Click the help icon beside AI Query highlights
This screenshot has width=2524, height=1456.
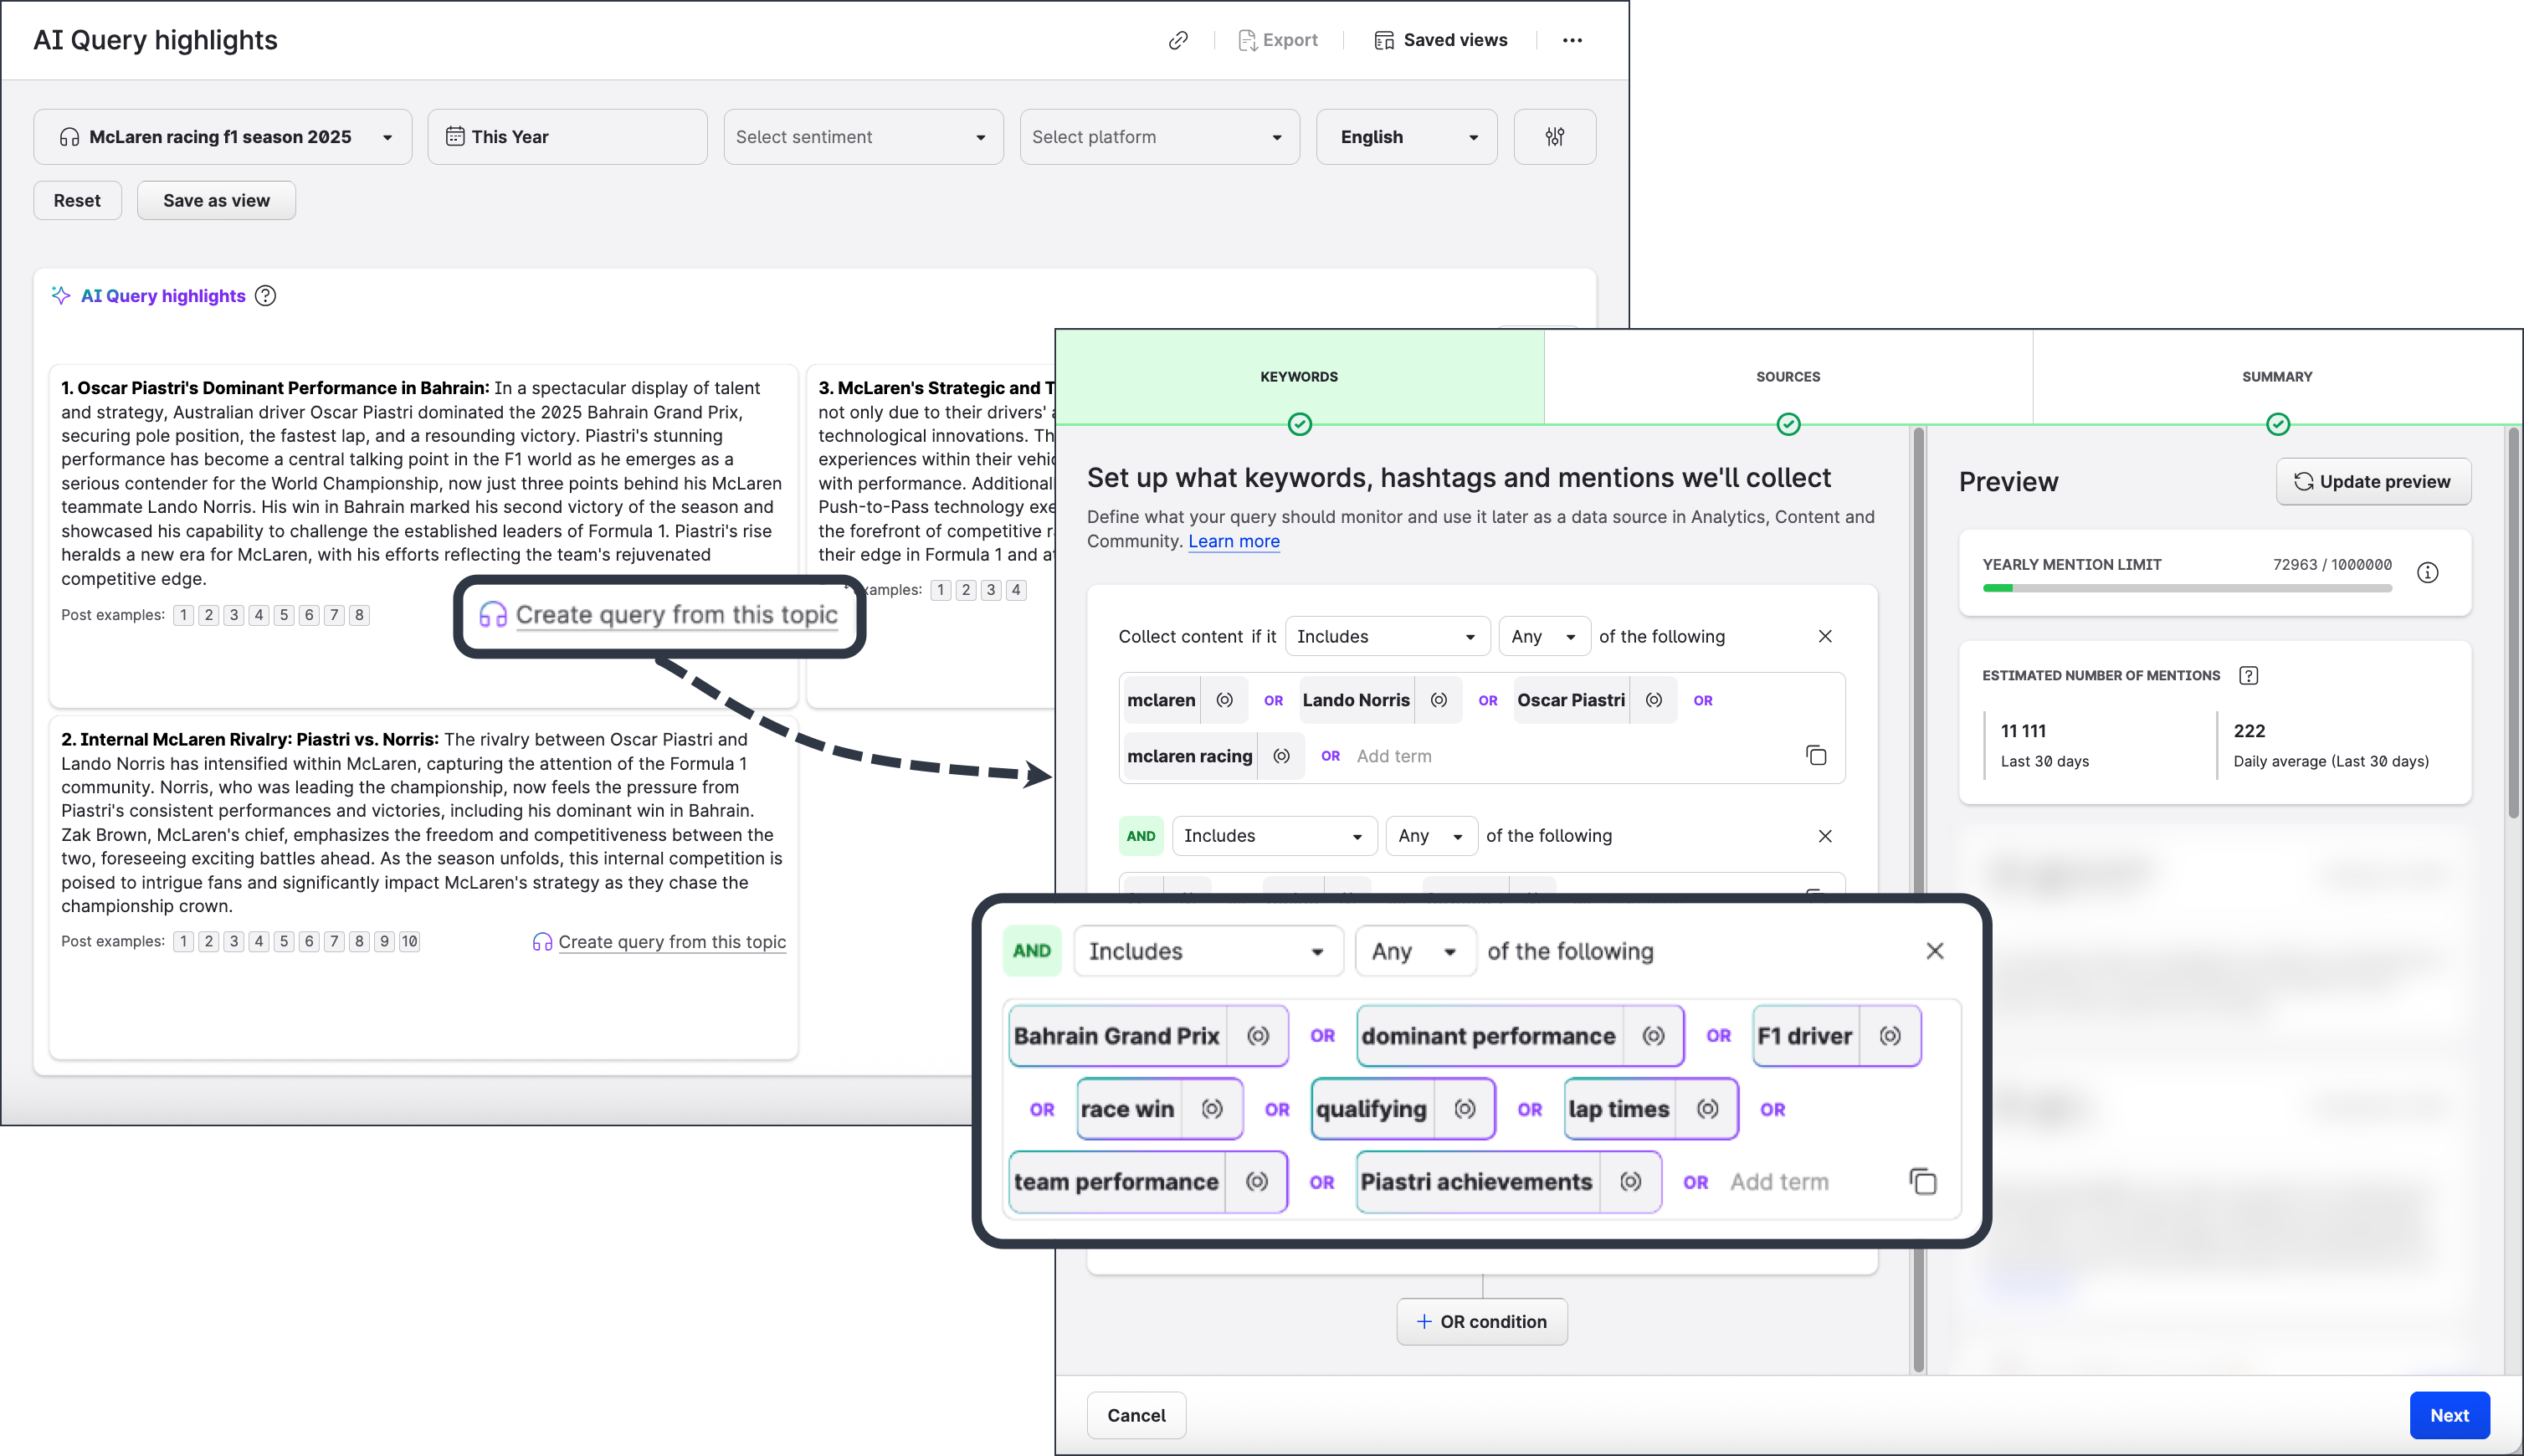click(265, 296)
